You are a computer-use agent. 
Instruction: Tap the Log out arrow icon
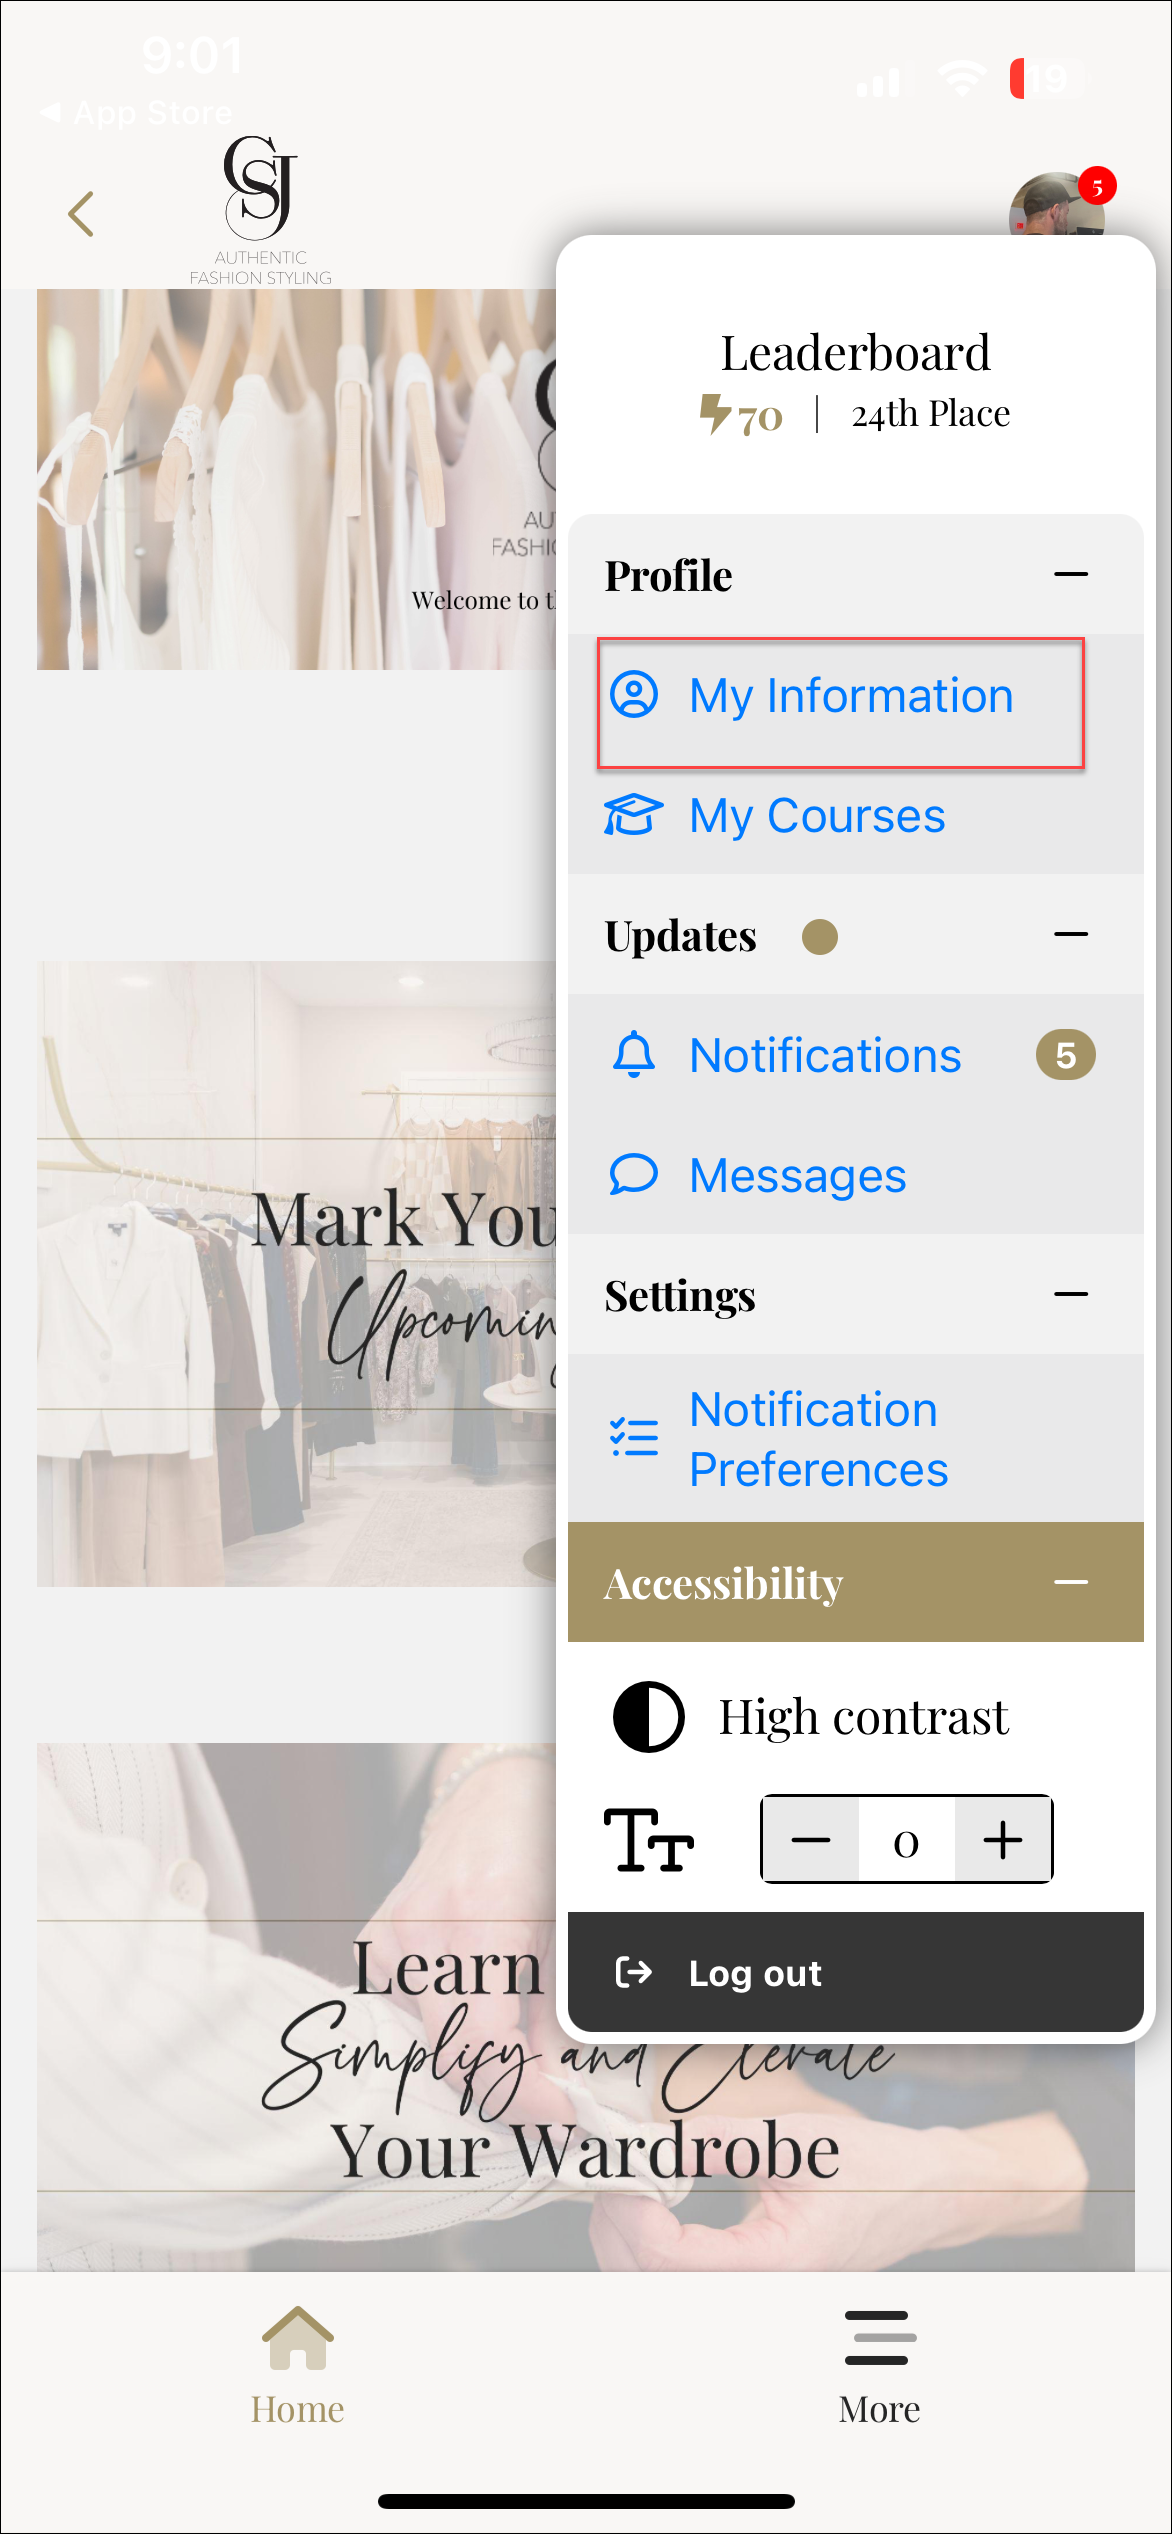point(633,1972)
